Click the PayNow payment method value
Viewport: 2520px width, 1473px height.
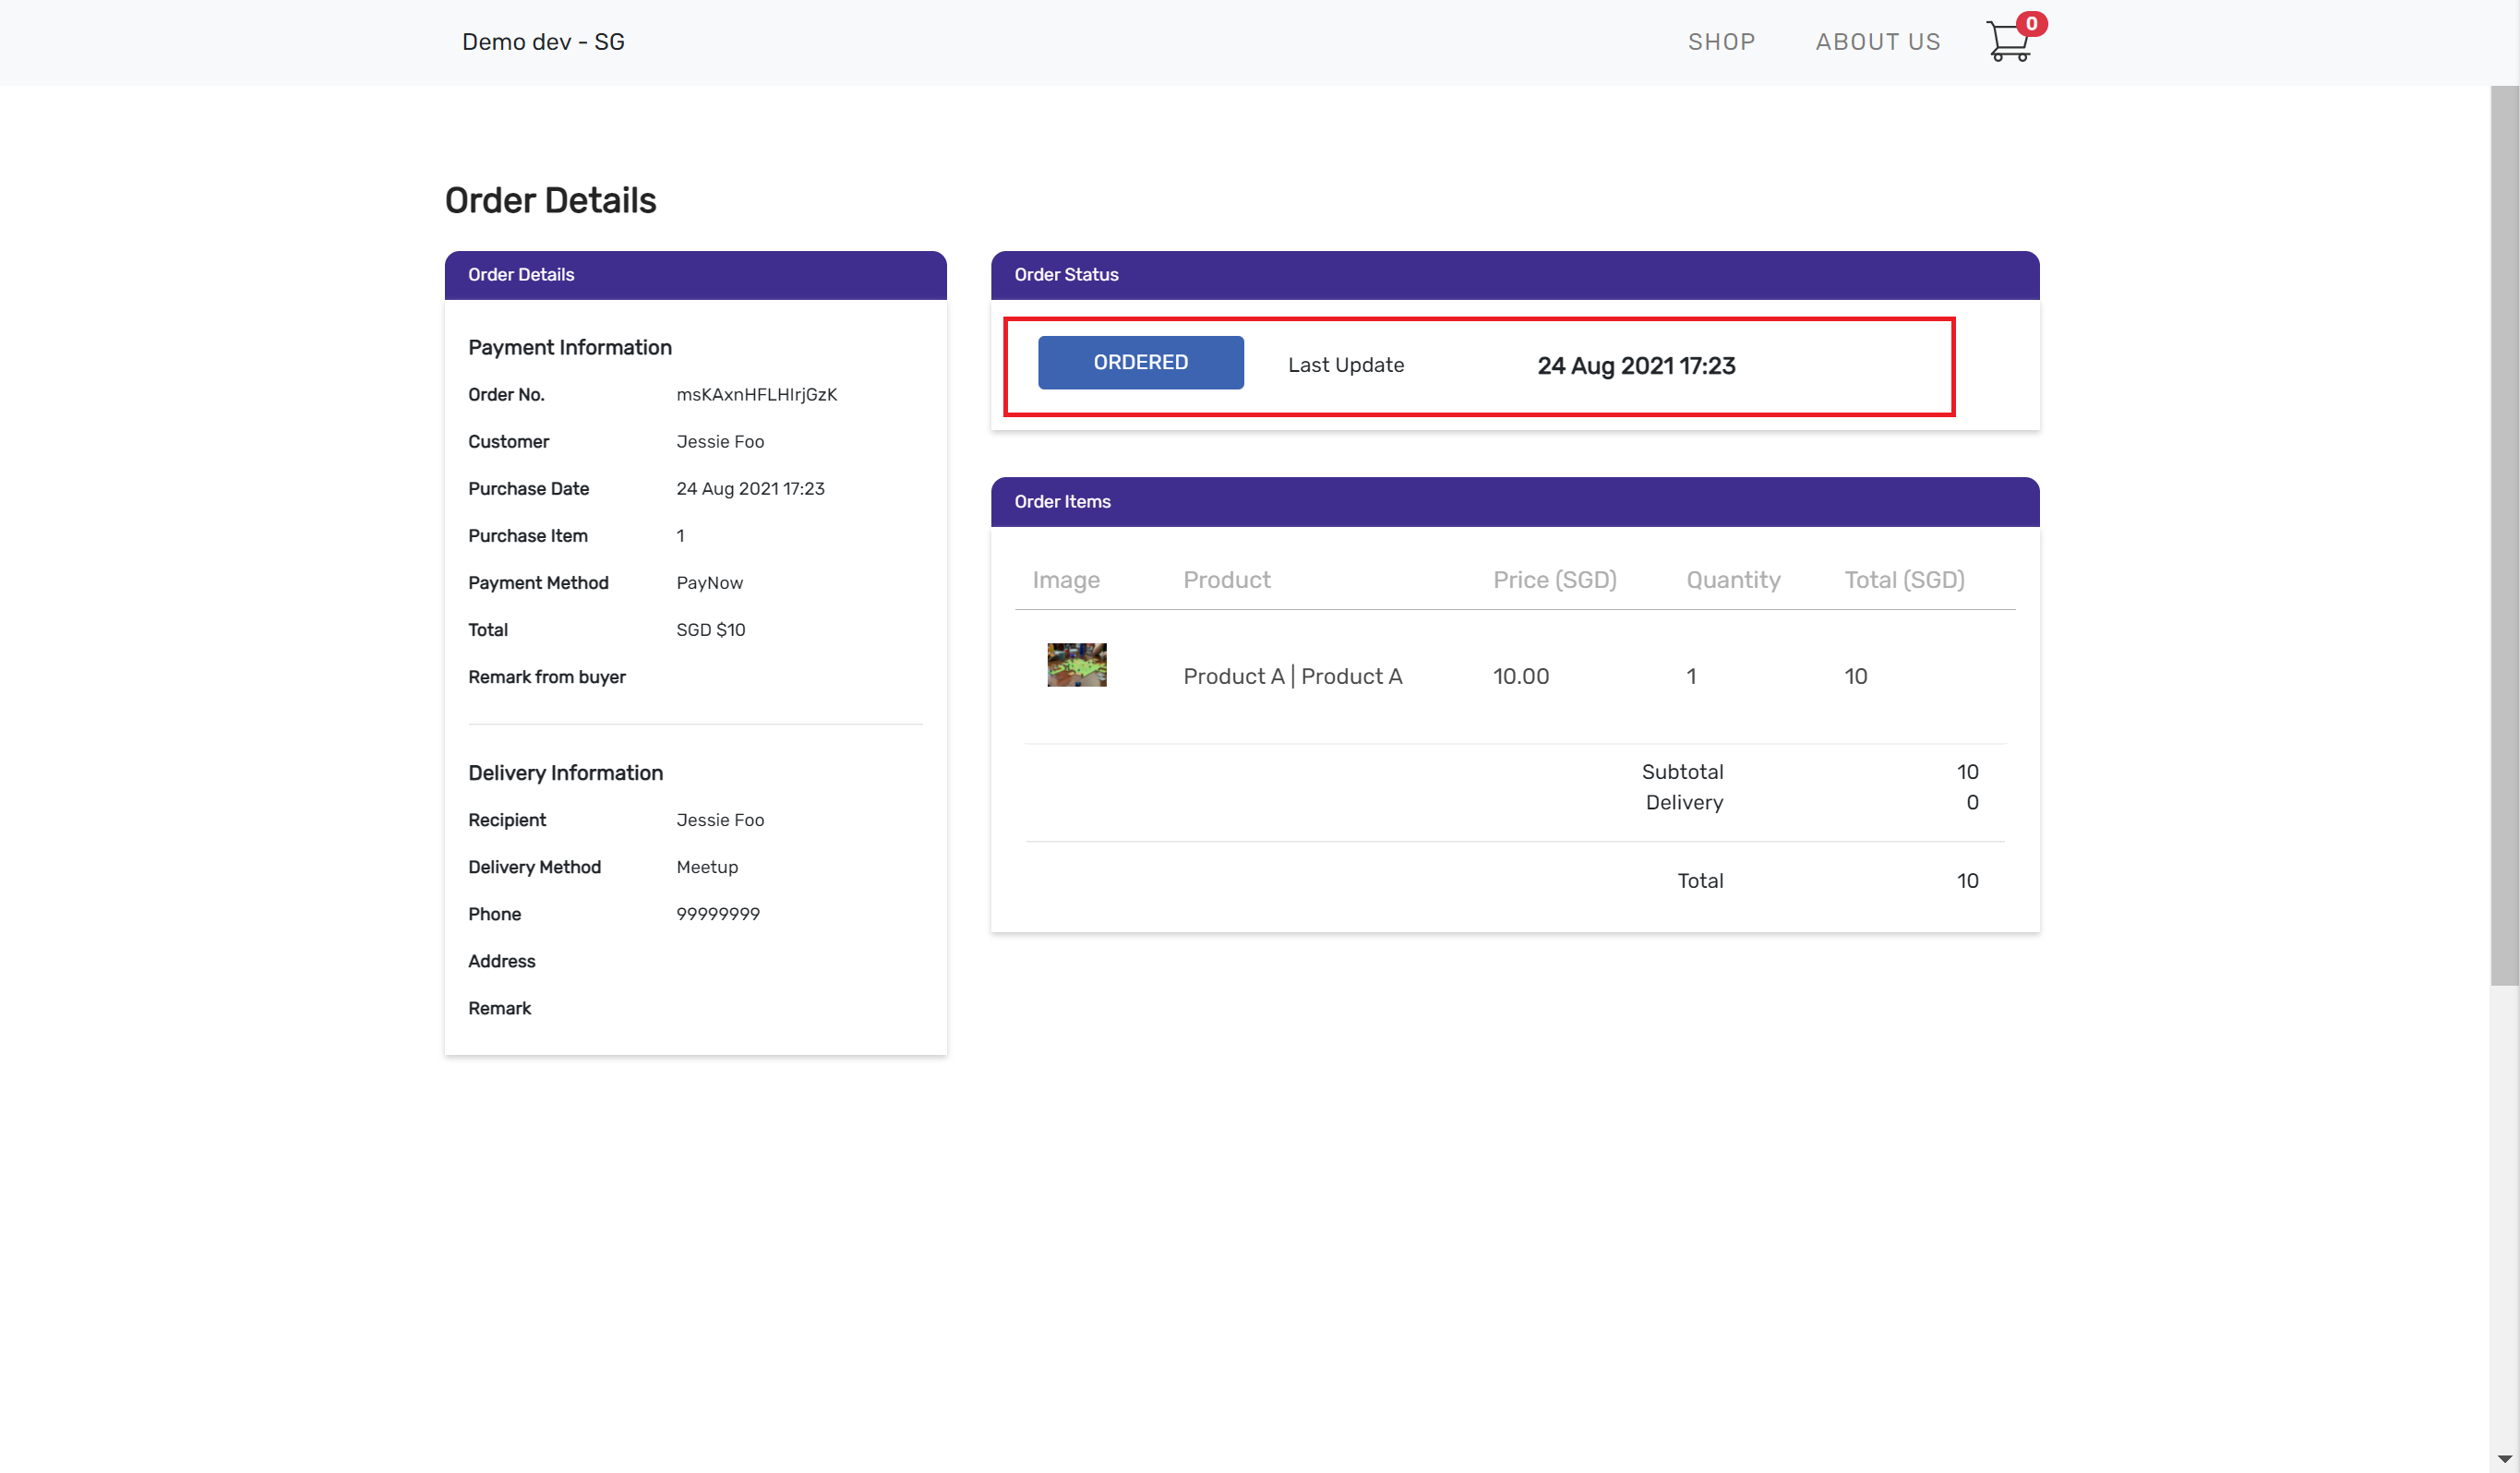(x=709, y=583)
